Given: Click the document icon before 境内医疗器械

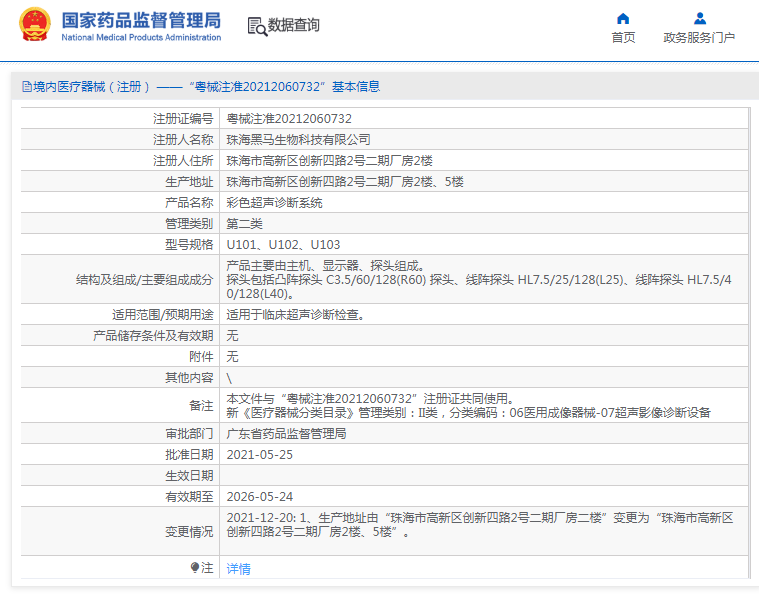Looking at the screenshot, I should pos(27,87).
